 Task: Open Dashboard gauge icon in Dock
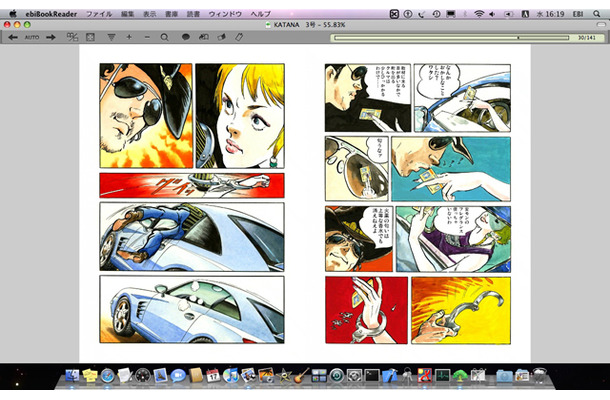point(142,375)
